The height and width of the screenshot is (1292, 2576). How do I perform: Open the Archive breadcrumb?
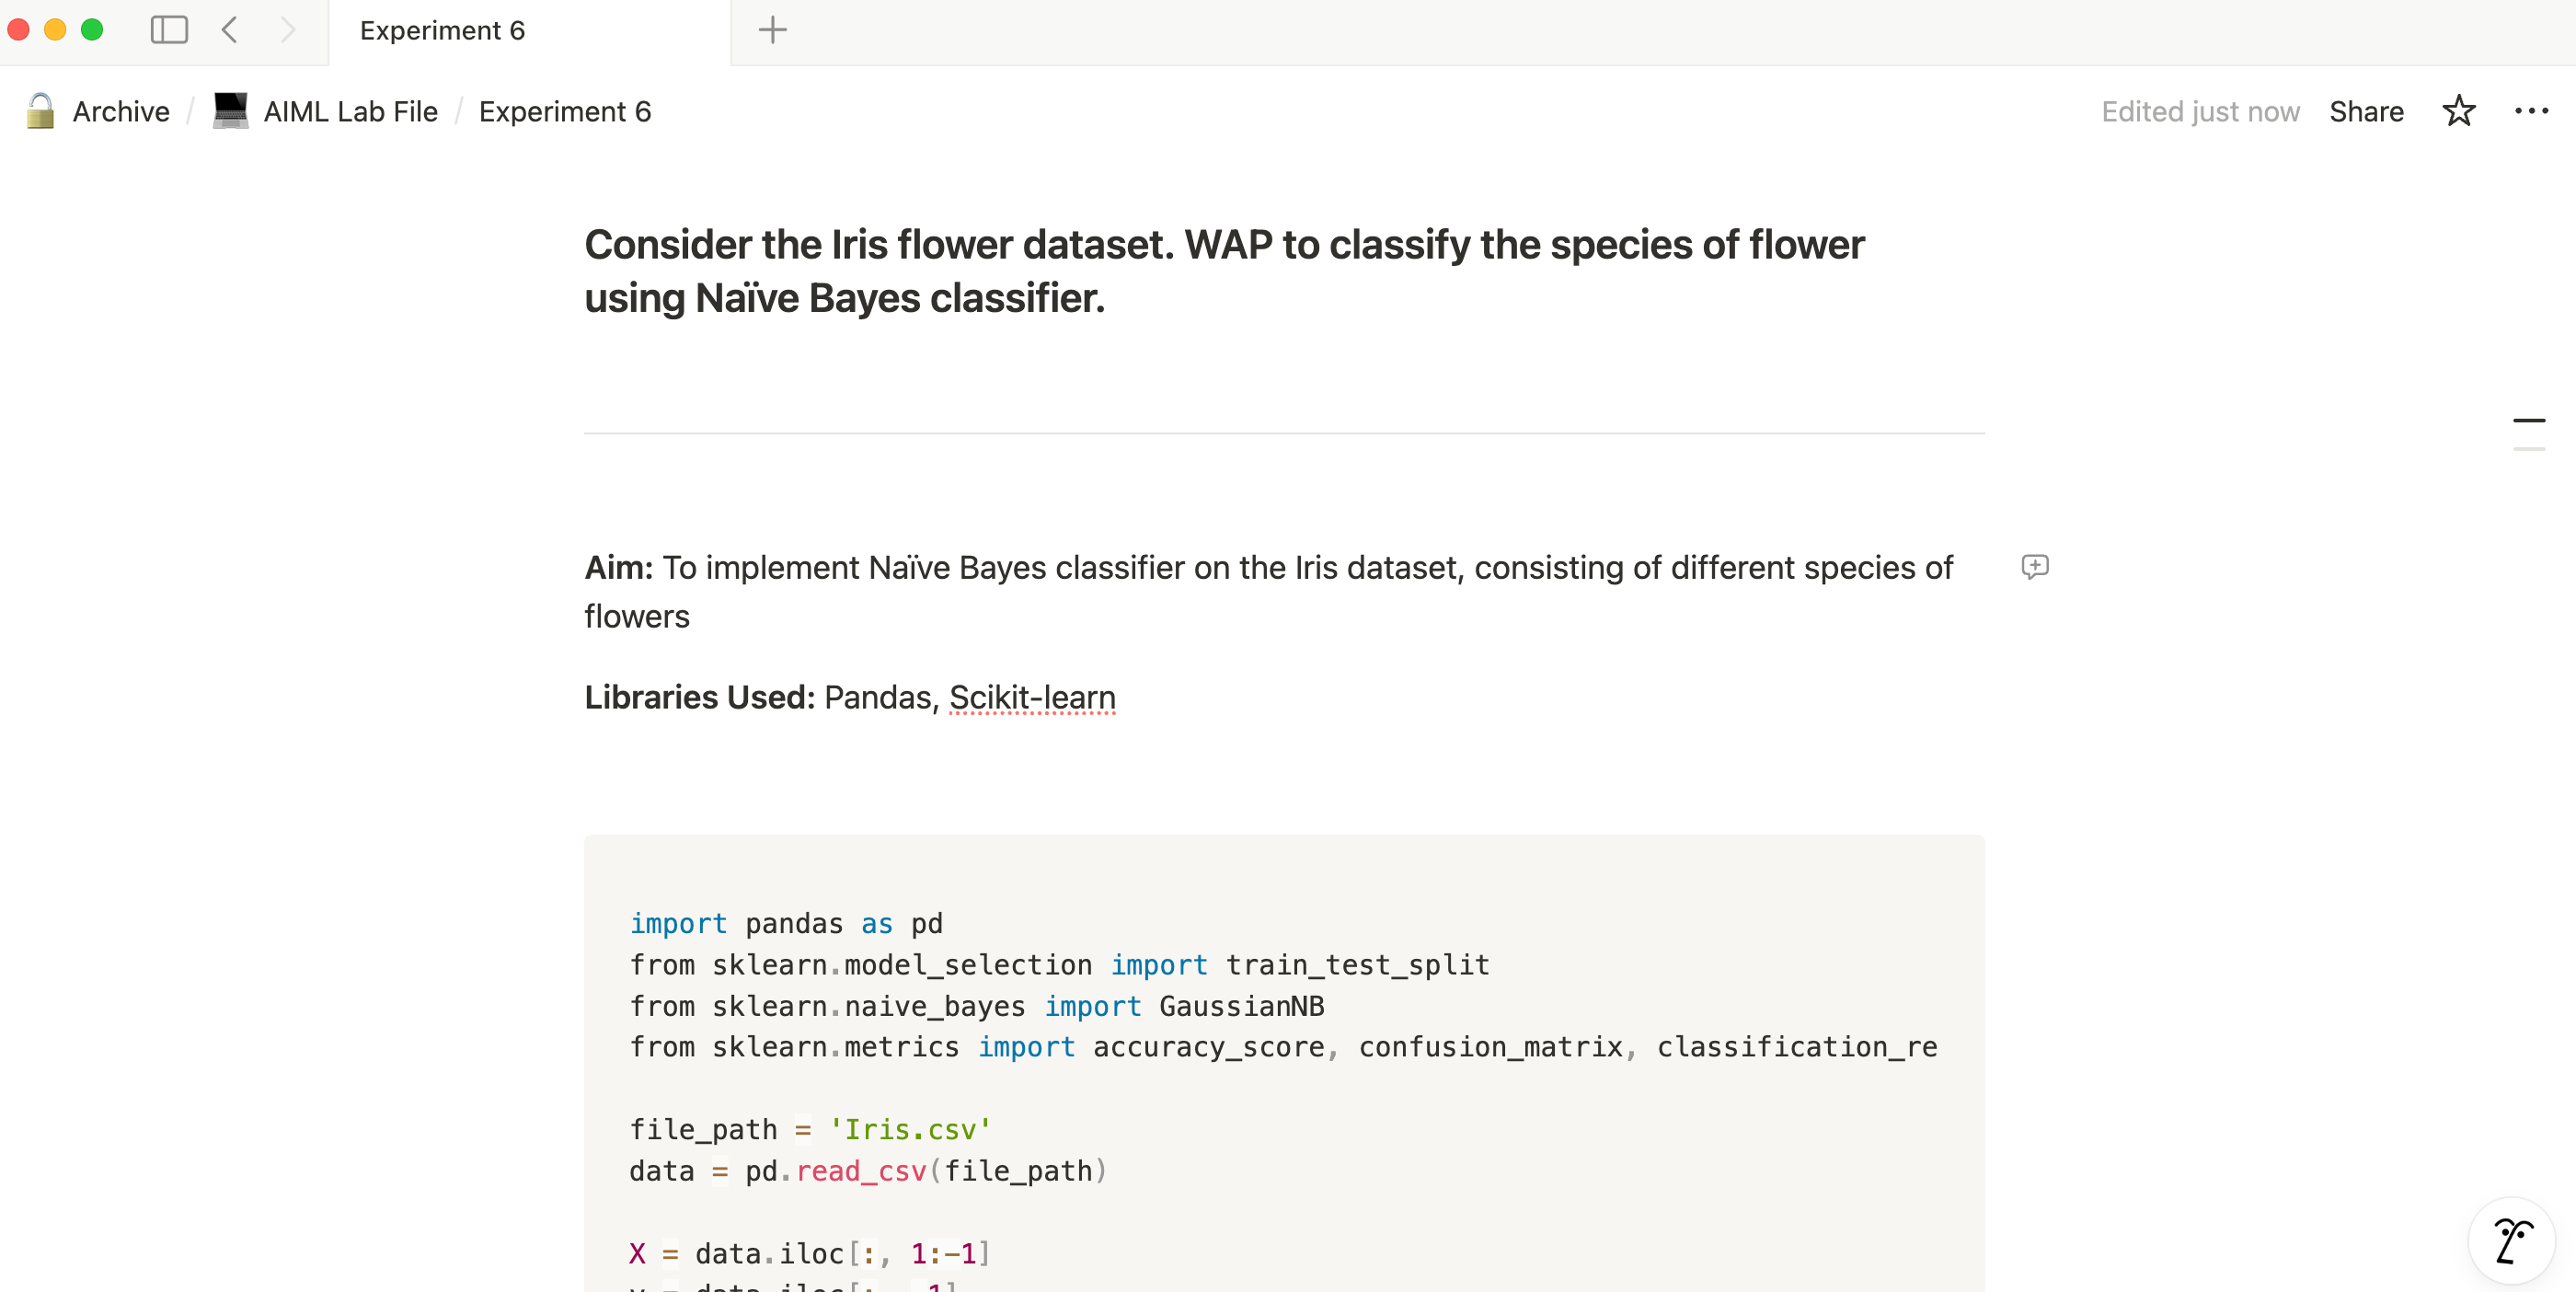click(x=120, y=111)
